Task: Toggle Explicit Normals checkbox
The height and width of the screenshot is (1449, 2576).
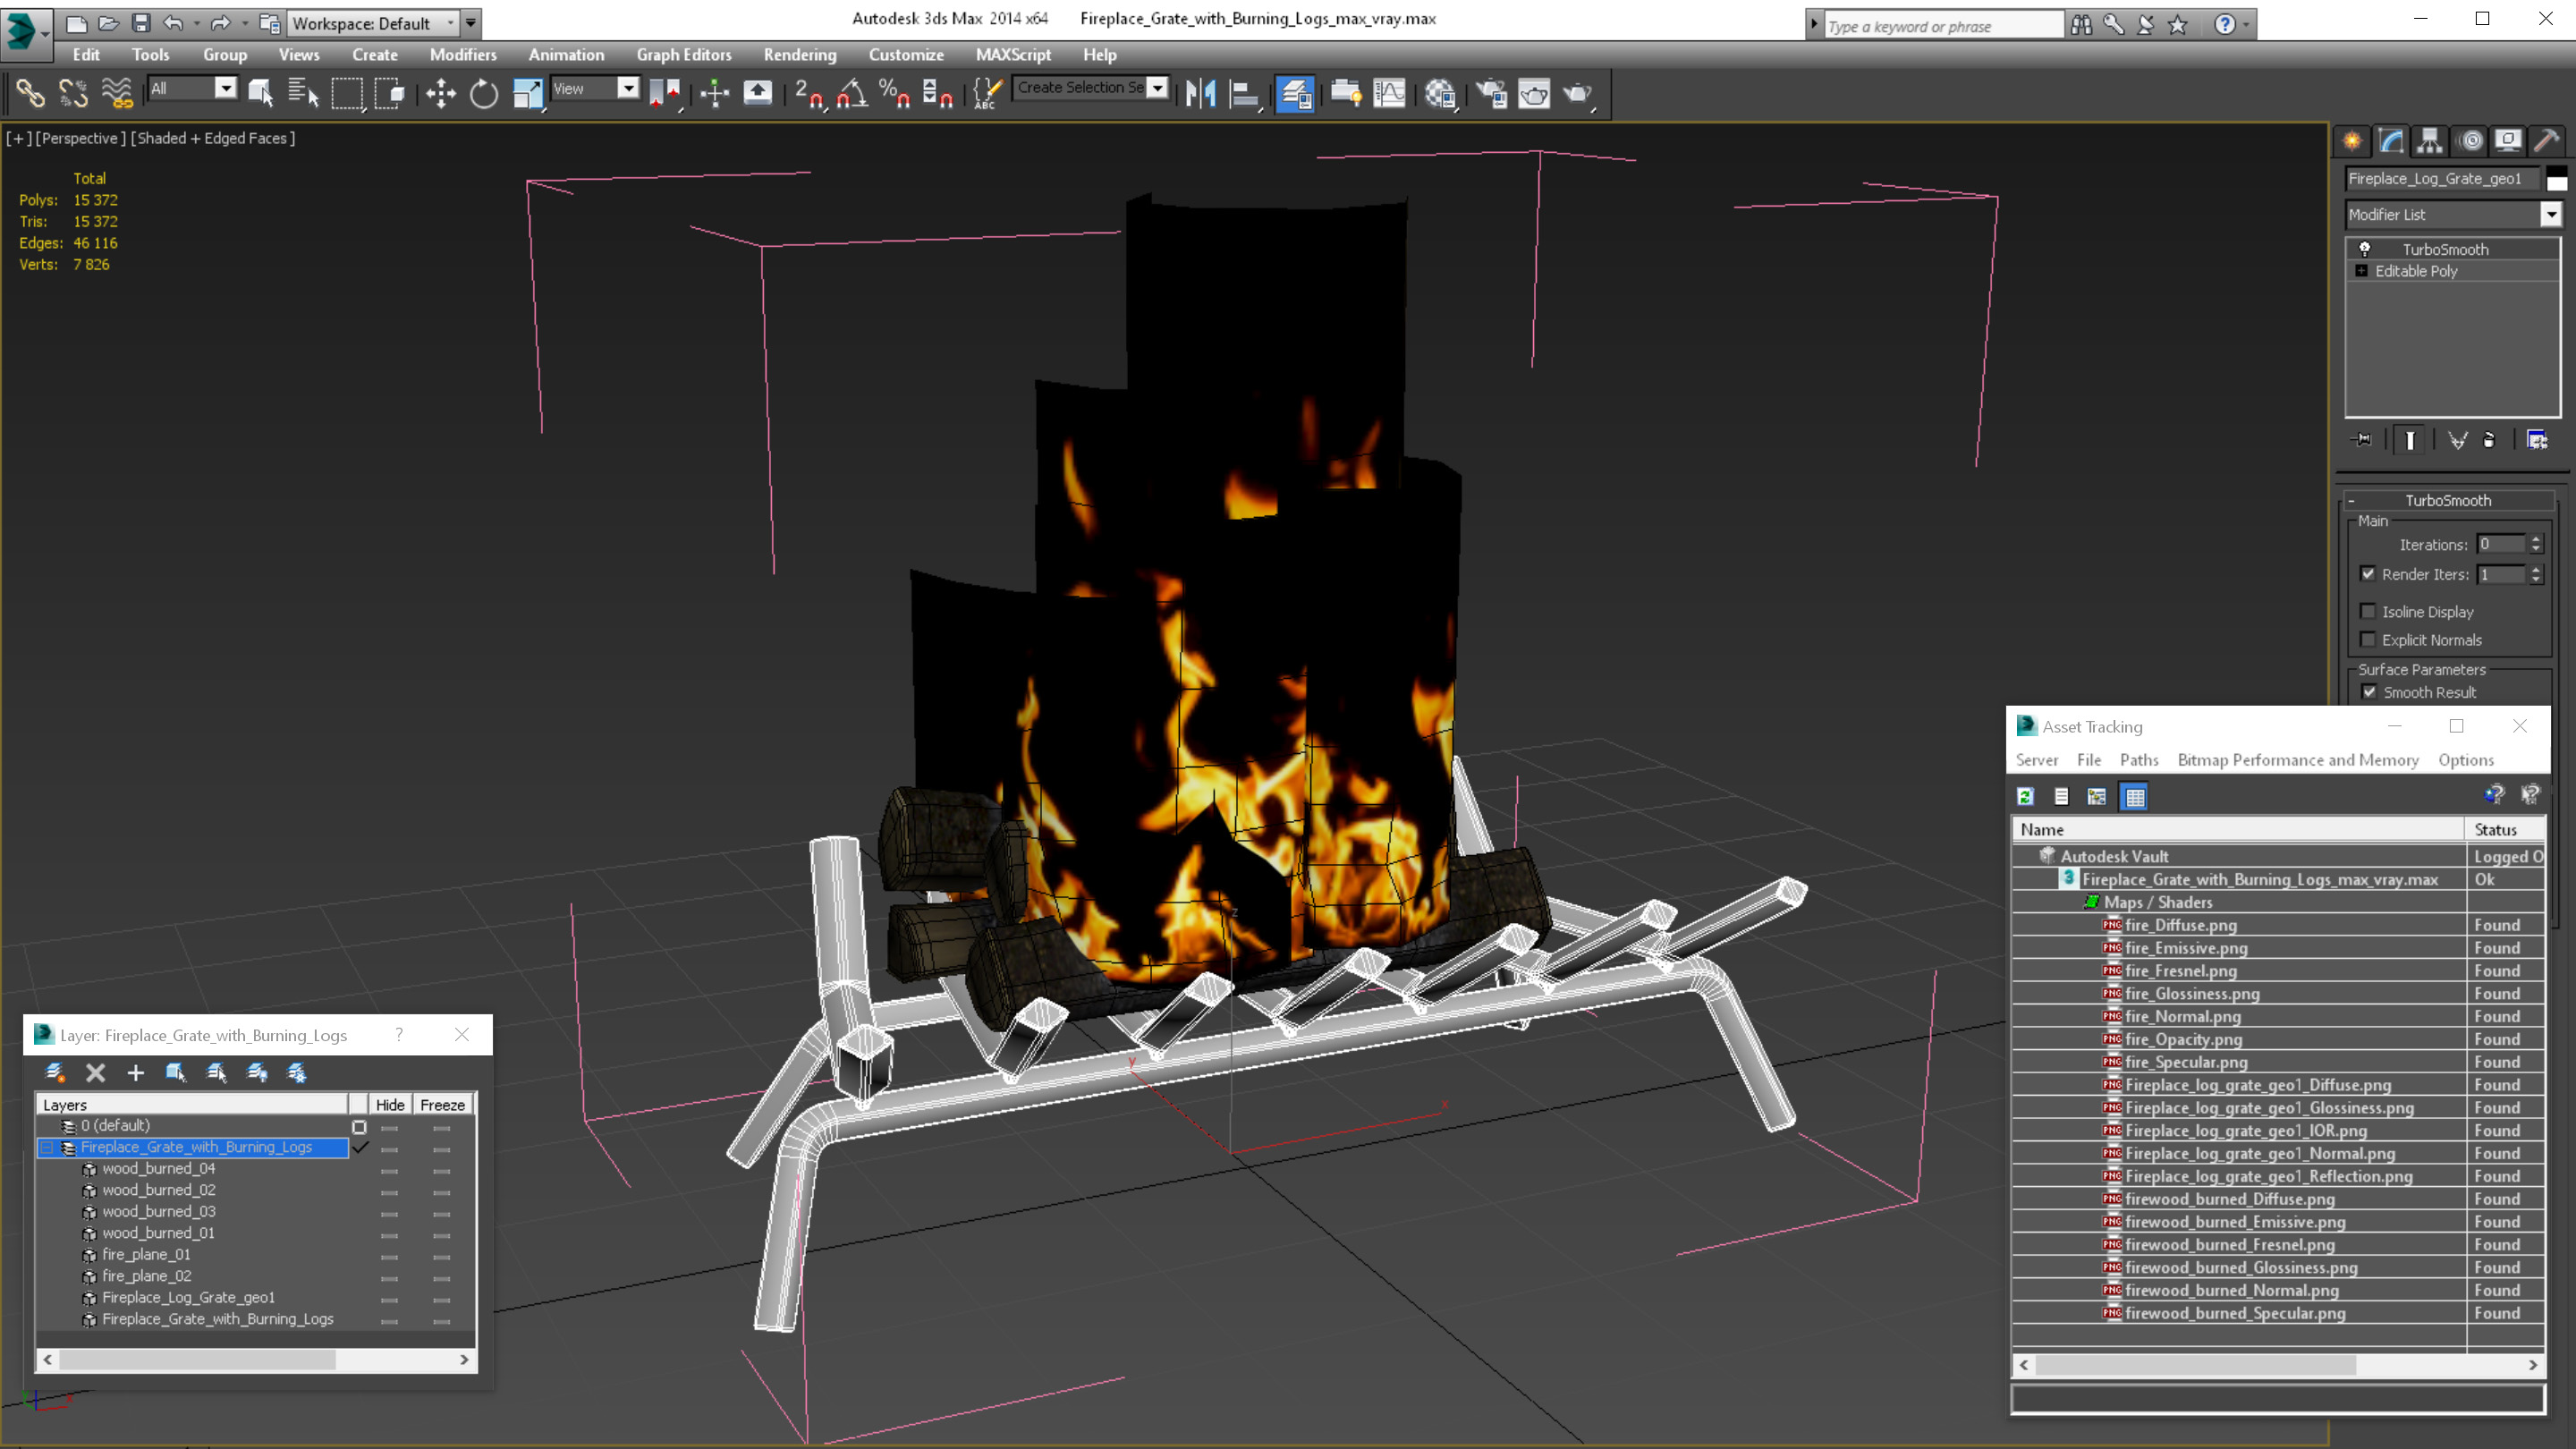Action: 2368,640
